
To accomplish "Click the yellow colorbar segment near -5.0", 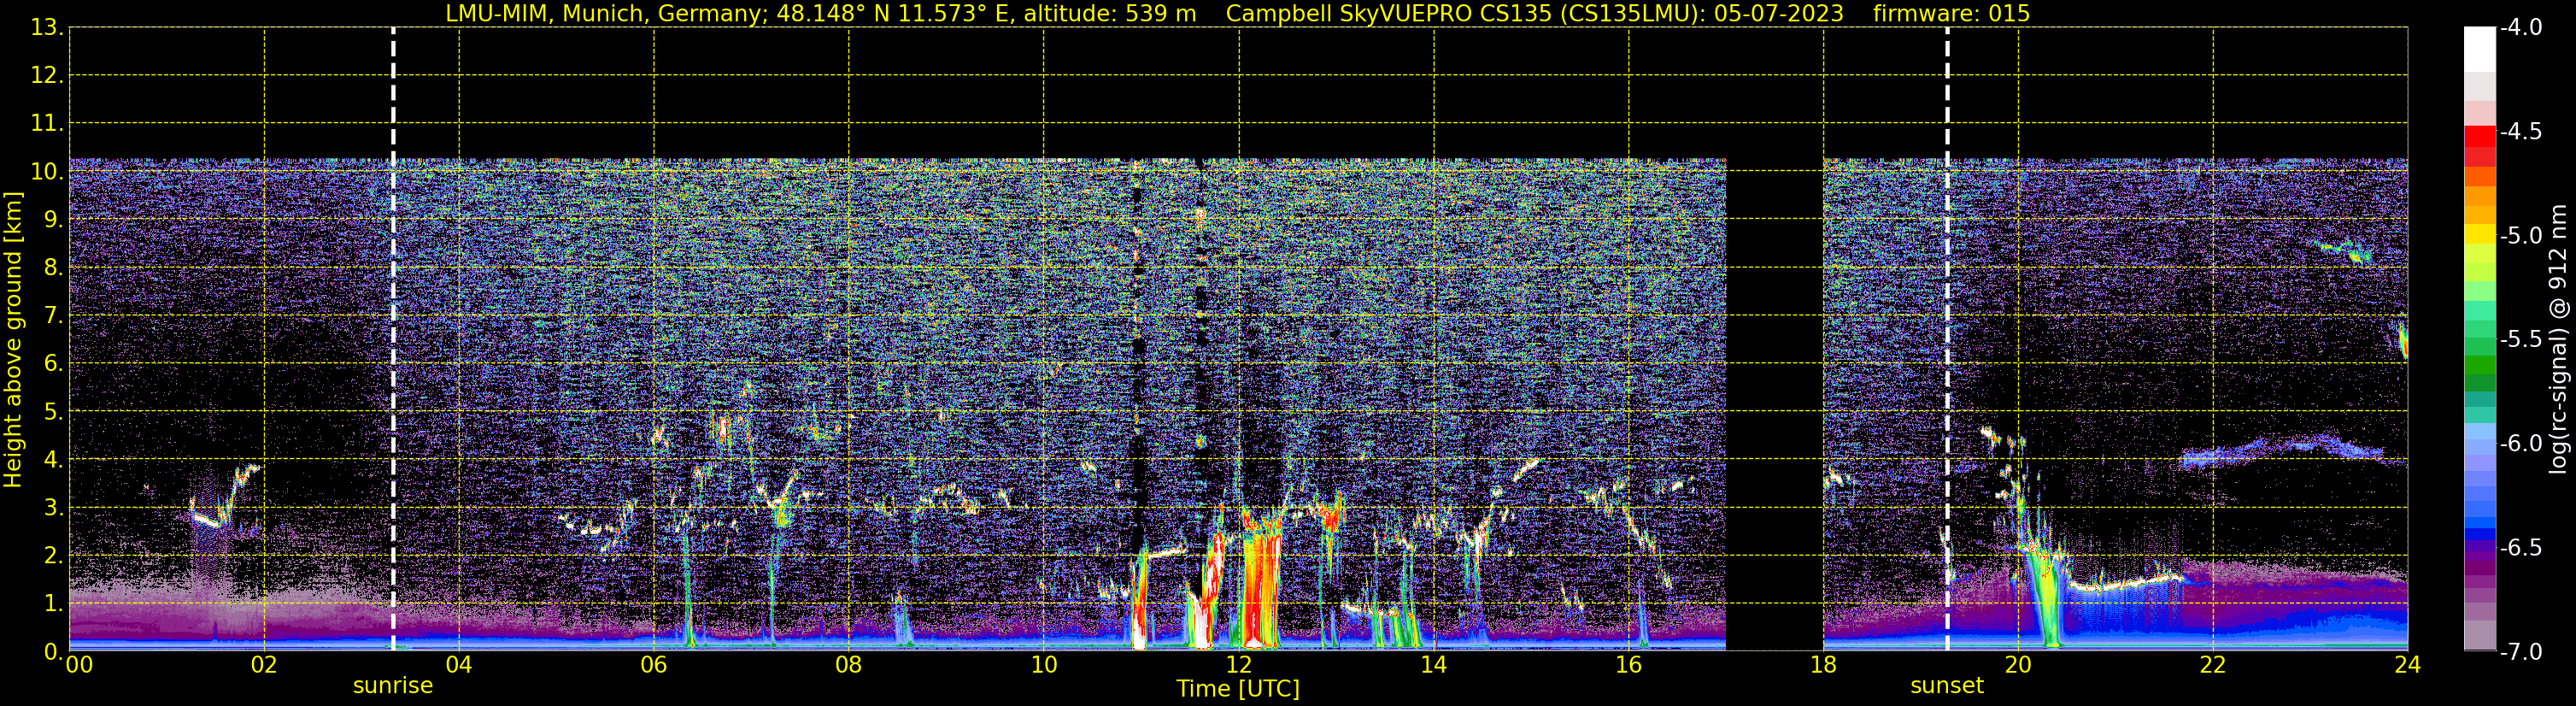I will [2480, 234].
